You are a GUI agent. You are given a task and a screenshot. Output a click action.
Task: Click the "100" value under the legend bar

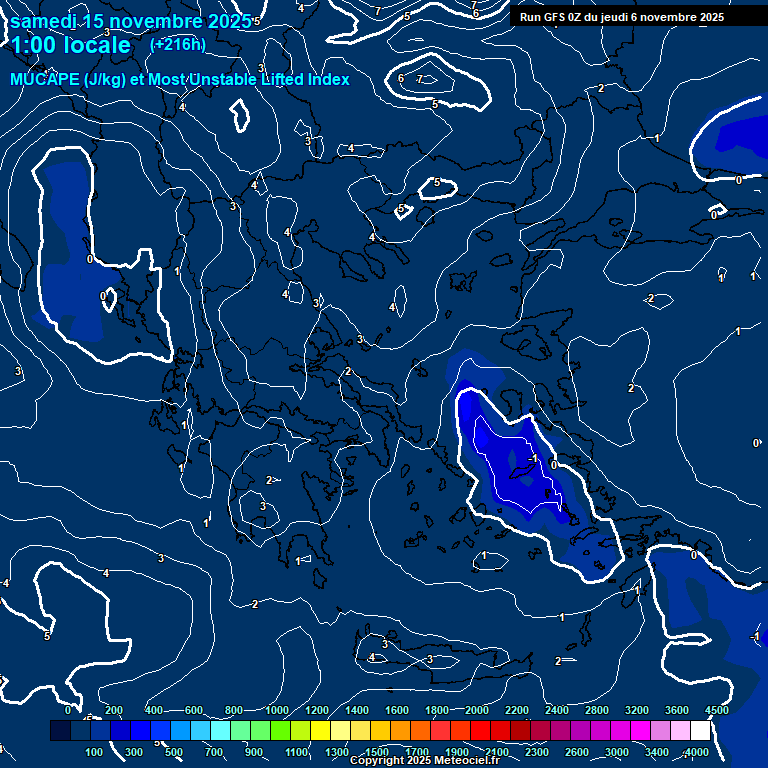point(94,752)
